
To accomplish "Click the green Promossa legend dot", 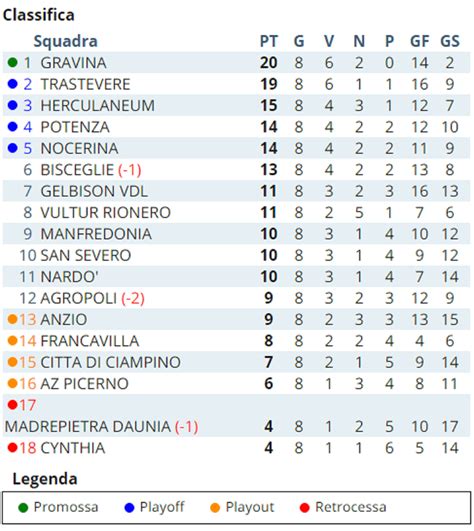I will (x=23, y=508).
